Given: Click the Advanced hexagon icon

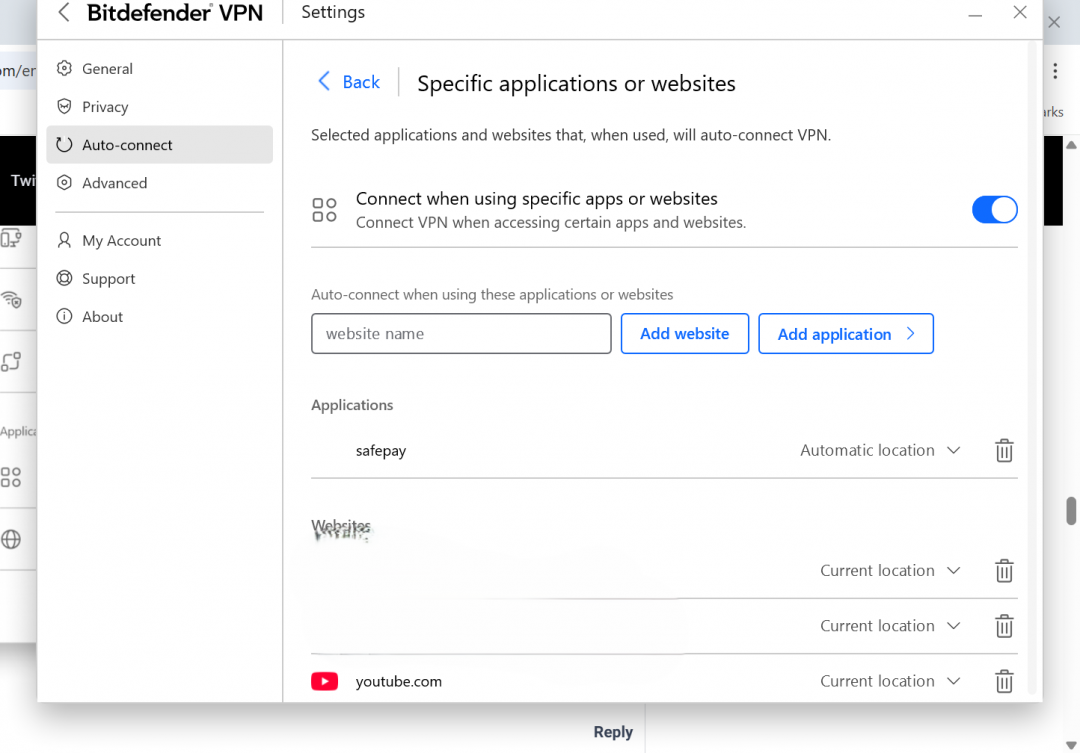Looking at the screenshot, I should pyautogui.click(x=64, y=182).
